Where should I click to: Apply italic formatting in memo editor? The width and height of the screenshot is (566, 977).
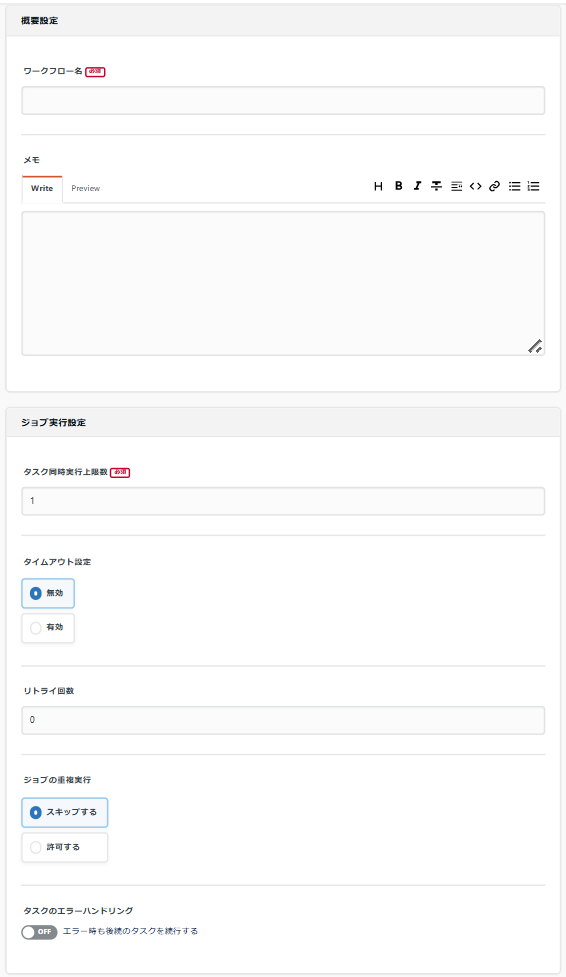(417, 186)
